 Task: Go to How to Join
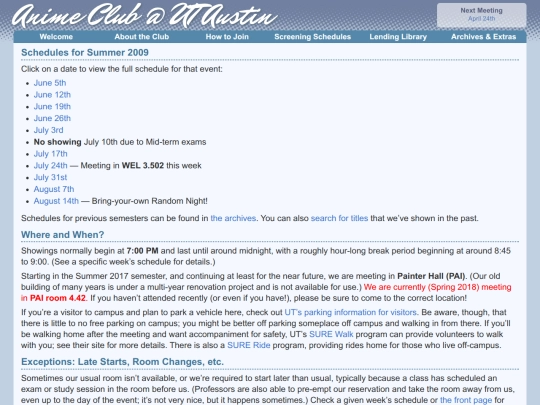[227, 37]
